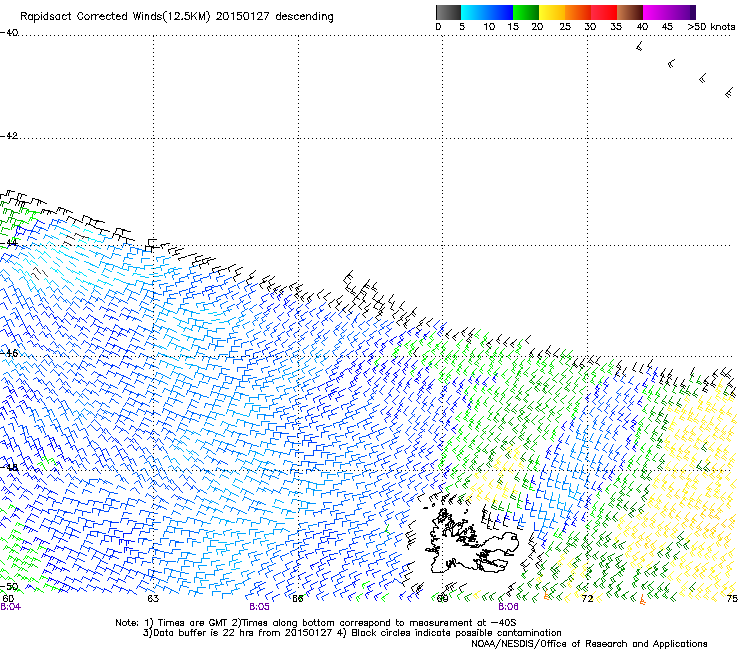
Task: Click the '35' legend label under color bar
Action: pyautogui.click(x=616, y=27)
